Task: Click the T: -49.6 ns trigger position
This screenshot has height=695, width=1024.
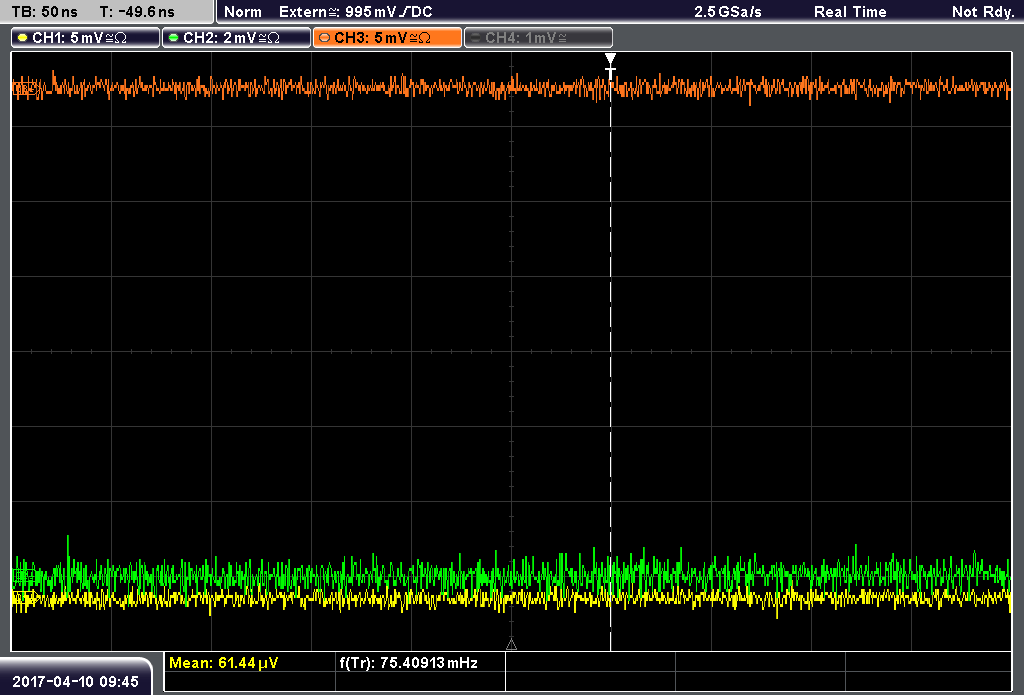Action: [137, 12]
